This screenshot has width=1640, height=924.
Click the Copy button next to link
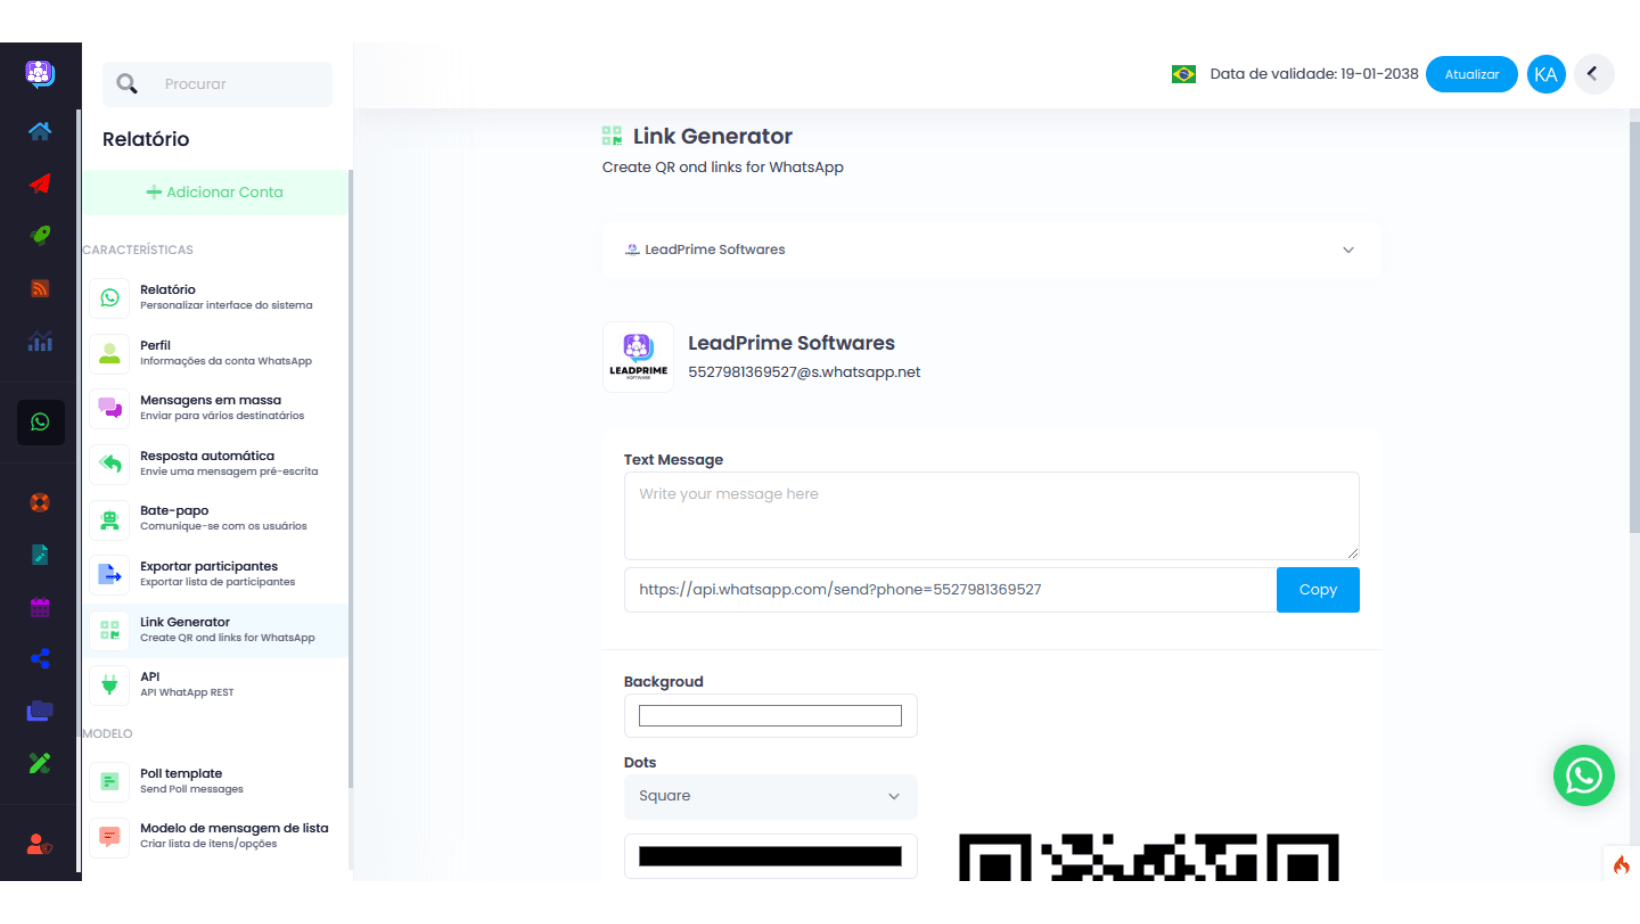click(x=1317, y=590)
